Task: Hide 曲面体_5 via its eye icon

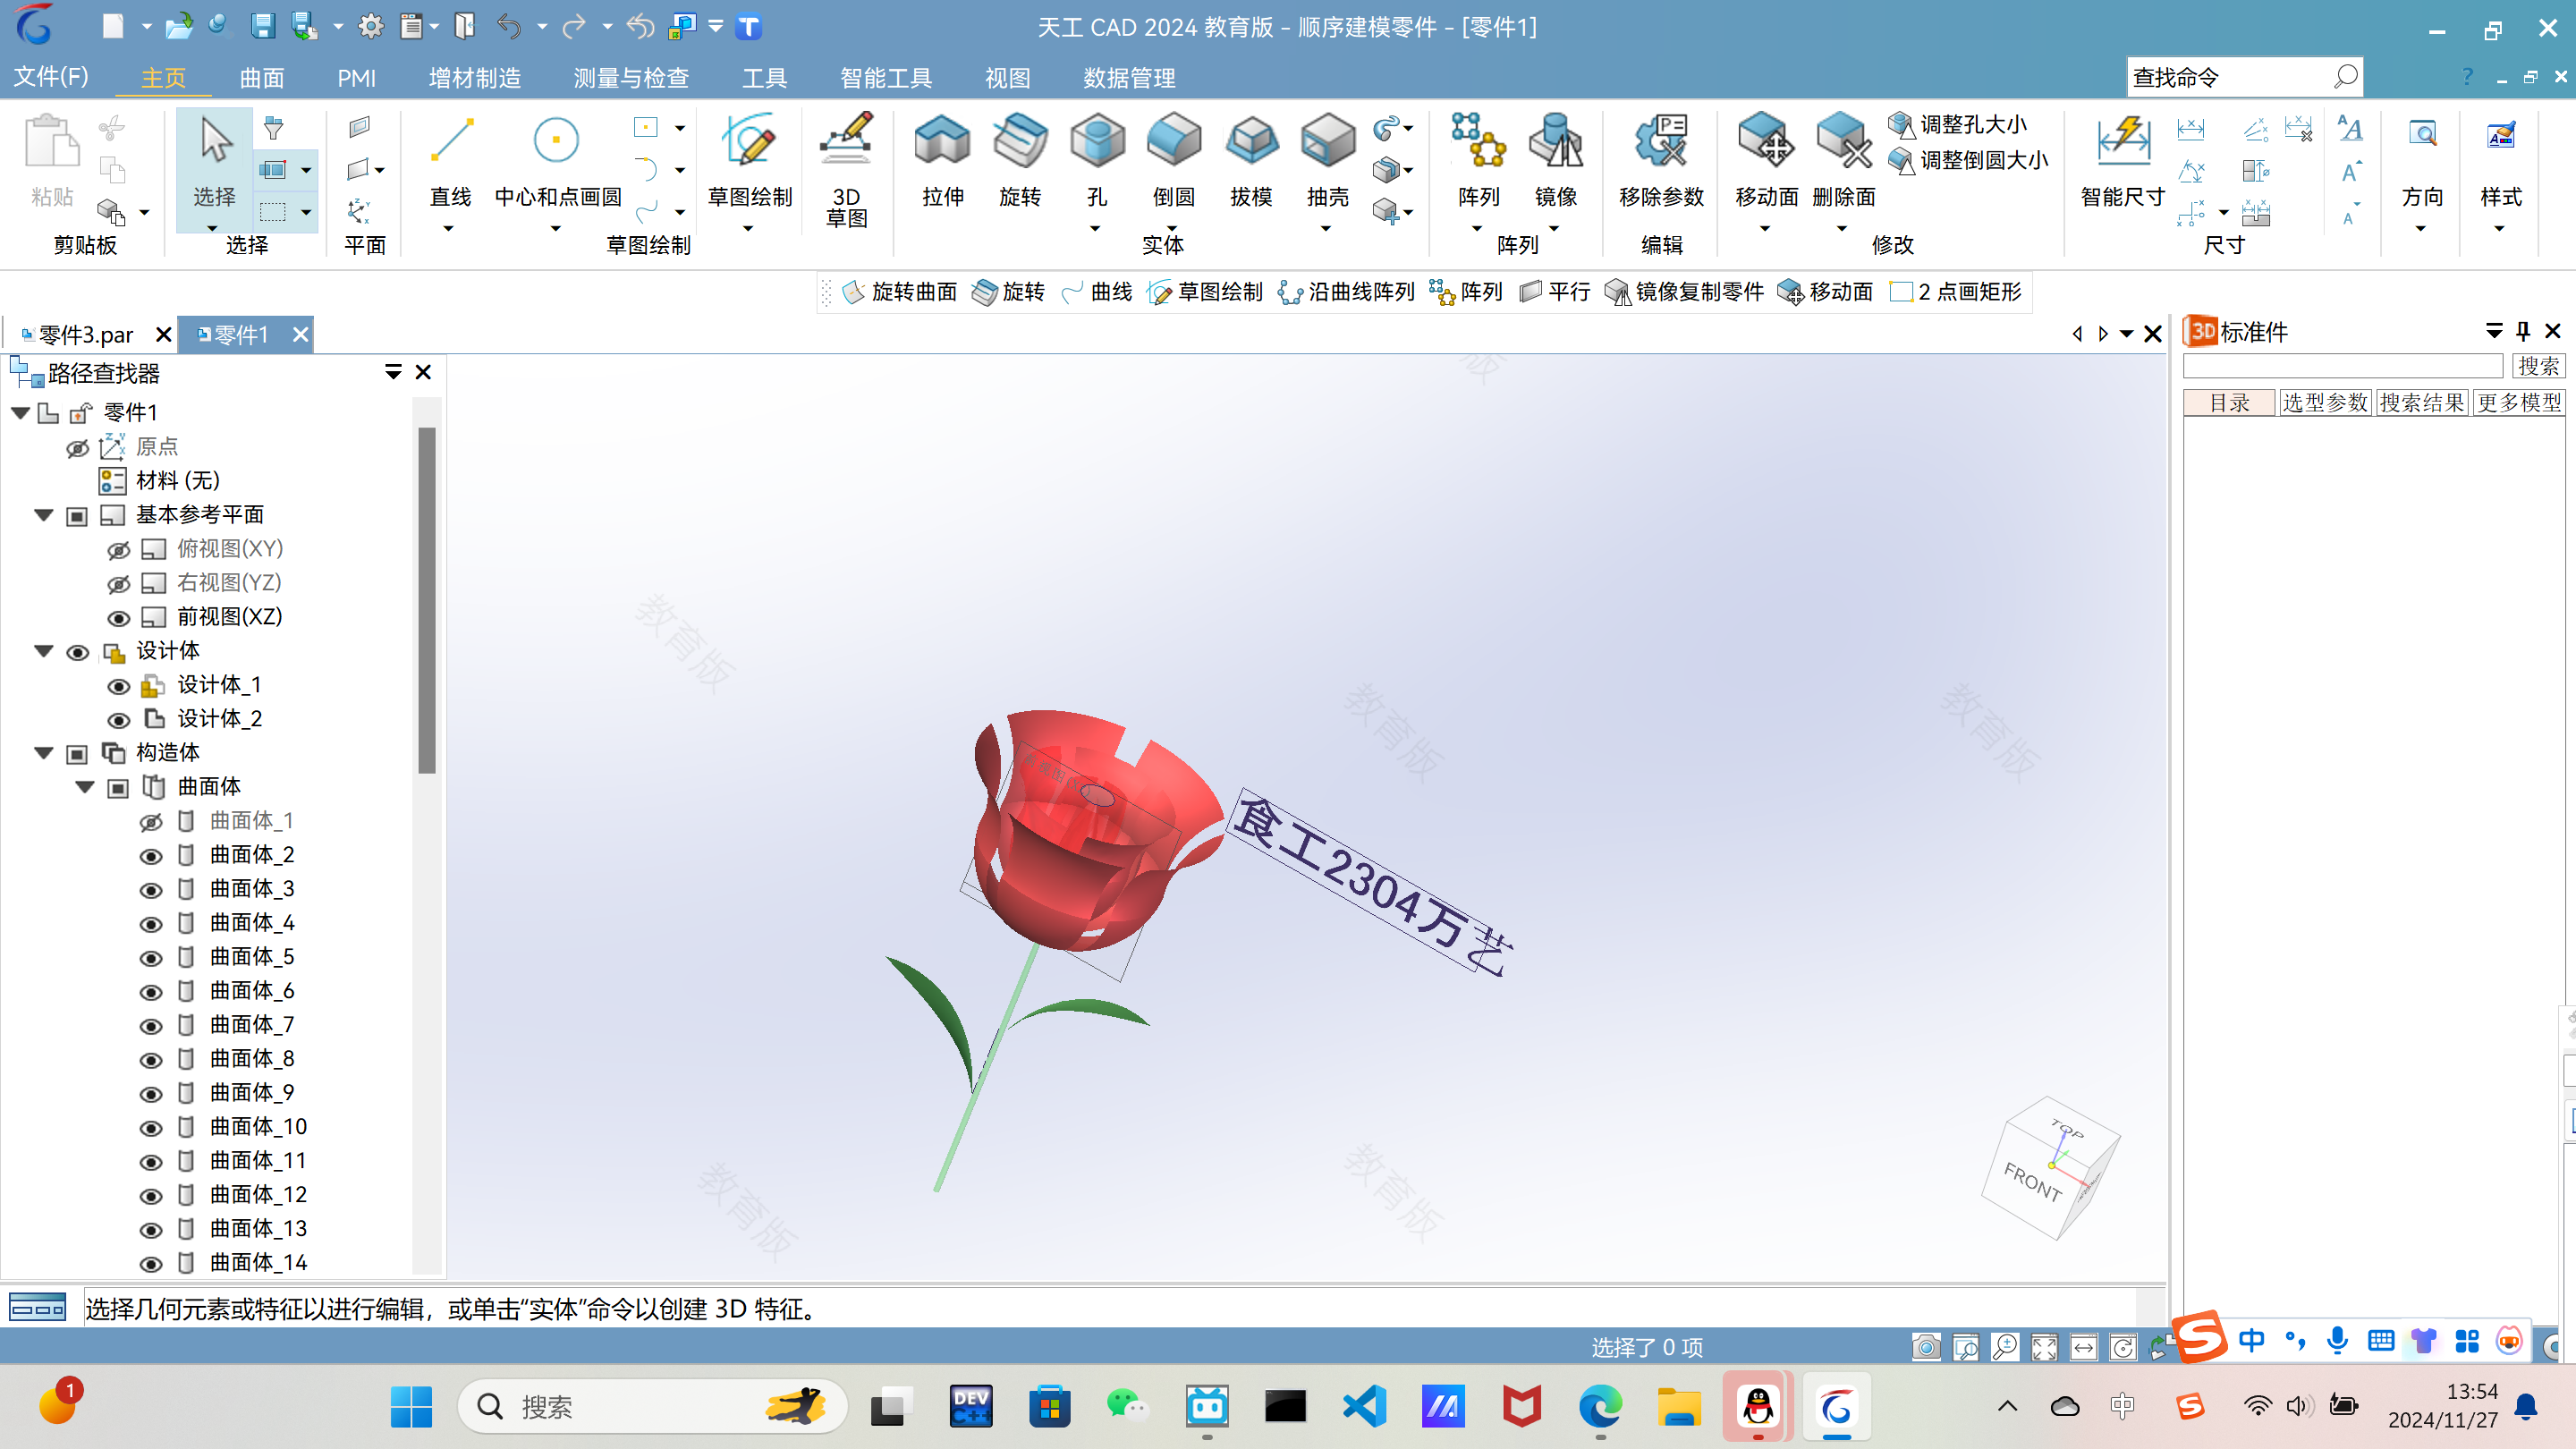Action: click(150, 958)
